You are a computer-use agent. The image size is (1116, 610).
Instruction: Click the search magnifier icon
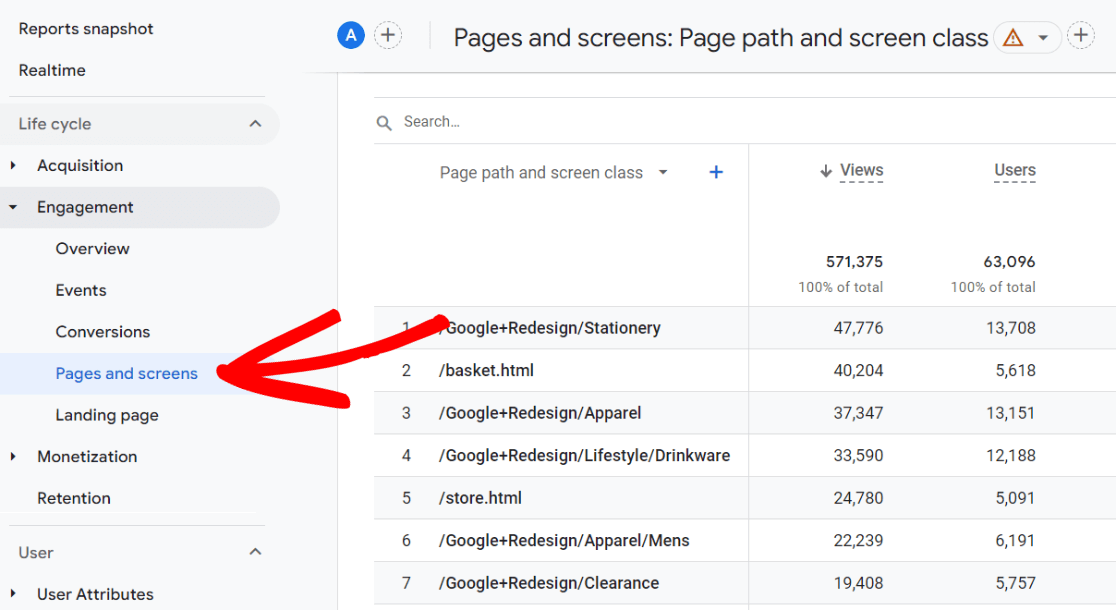[384, 121]
